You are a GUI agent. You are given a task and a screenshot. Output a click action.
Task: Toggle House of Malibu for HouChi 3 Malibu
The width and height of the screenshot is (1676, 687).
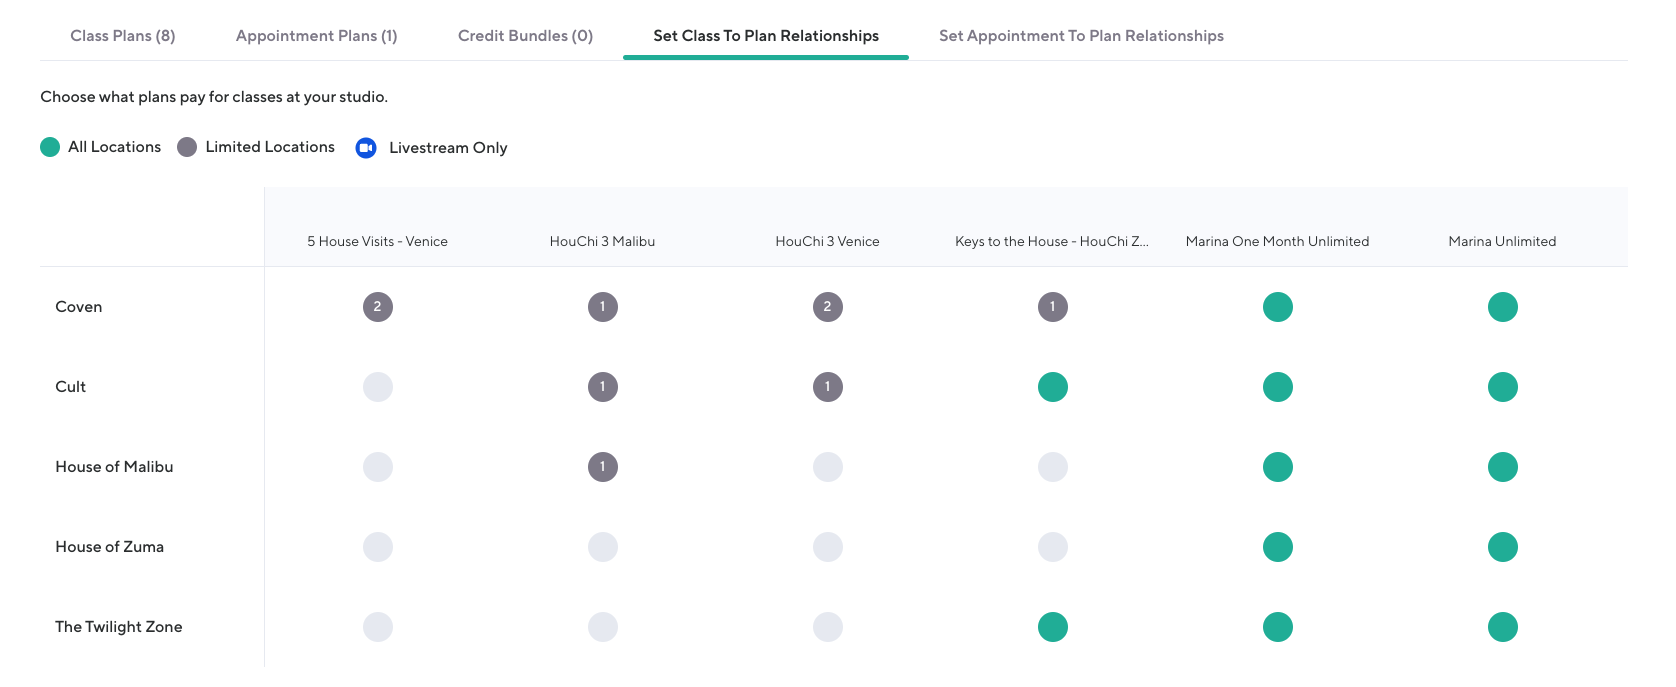pos(602,467)
